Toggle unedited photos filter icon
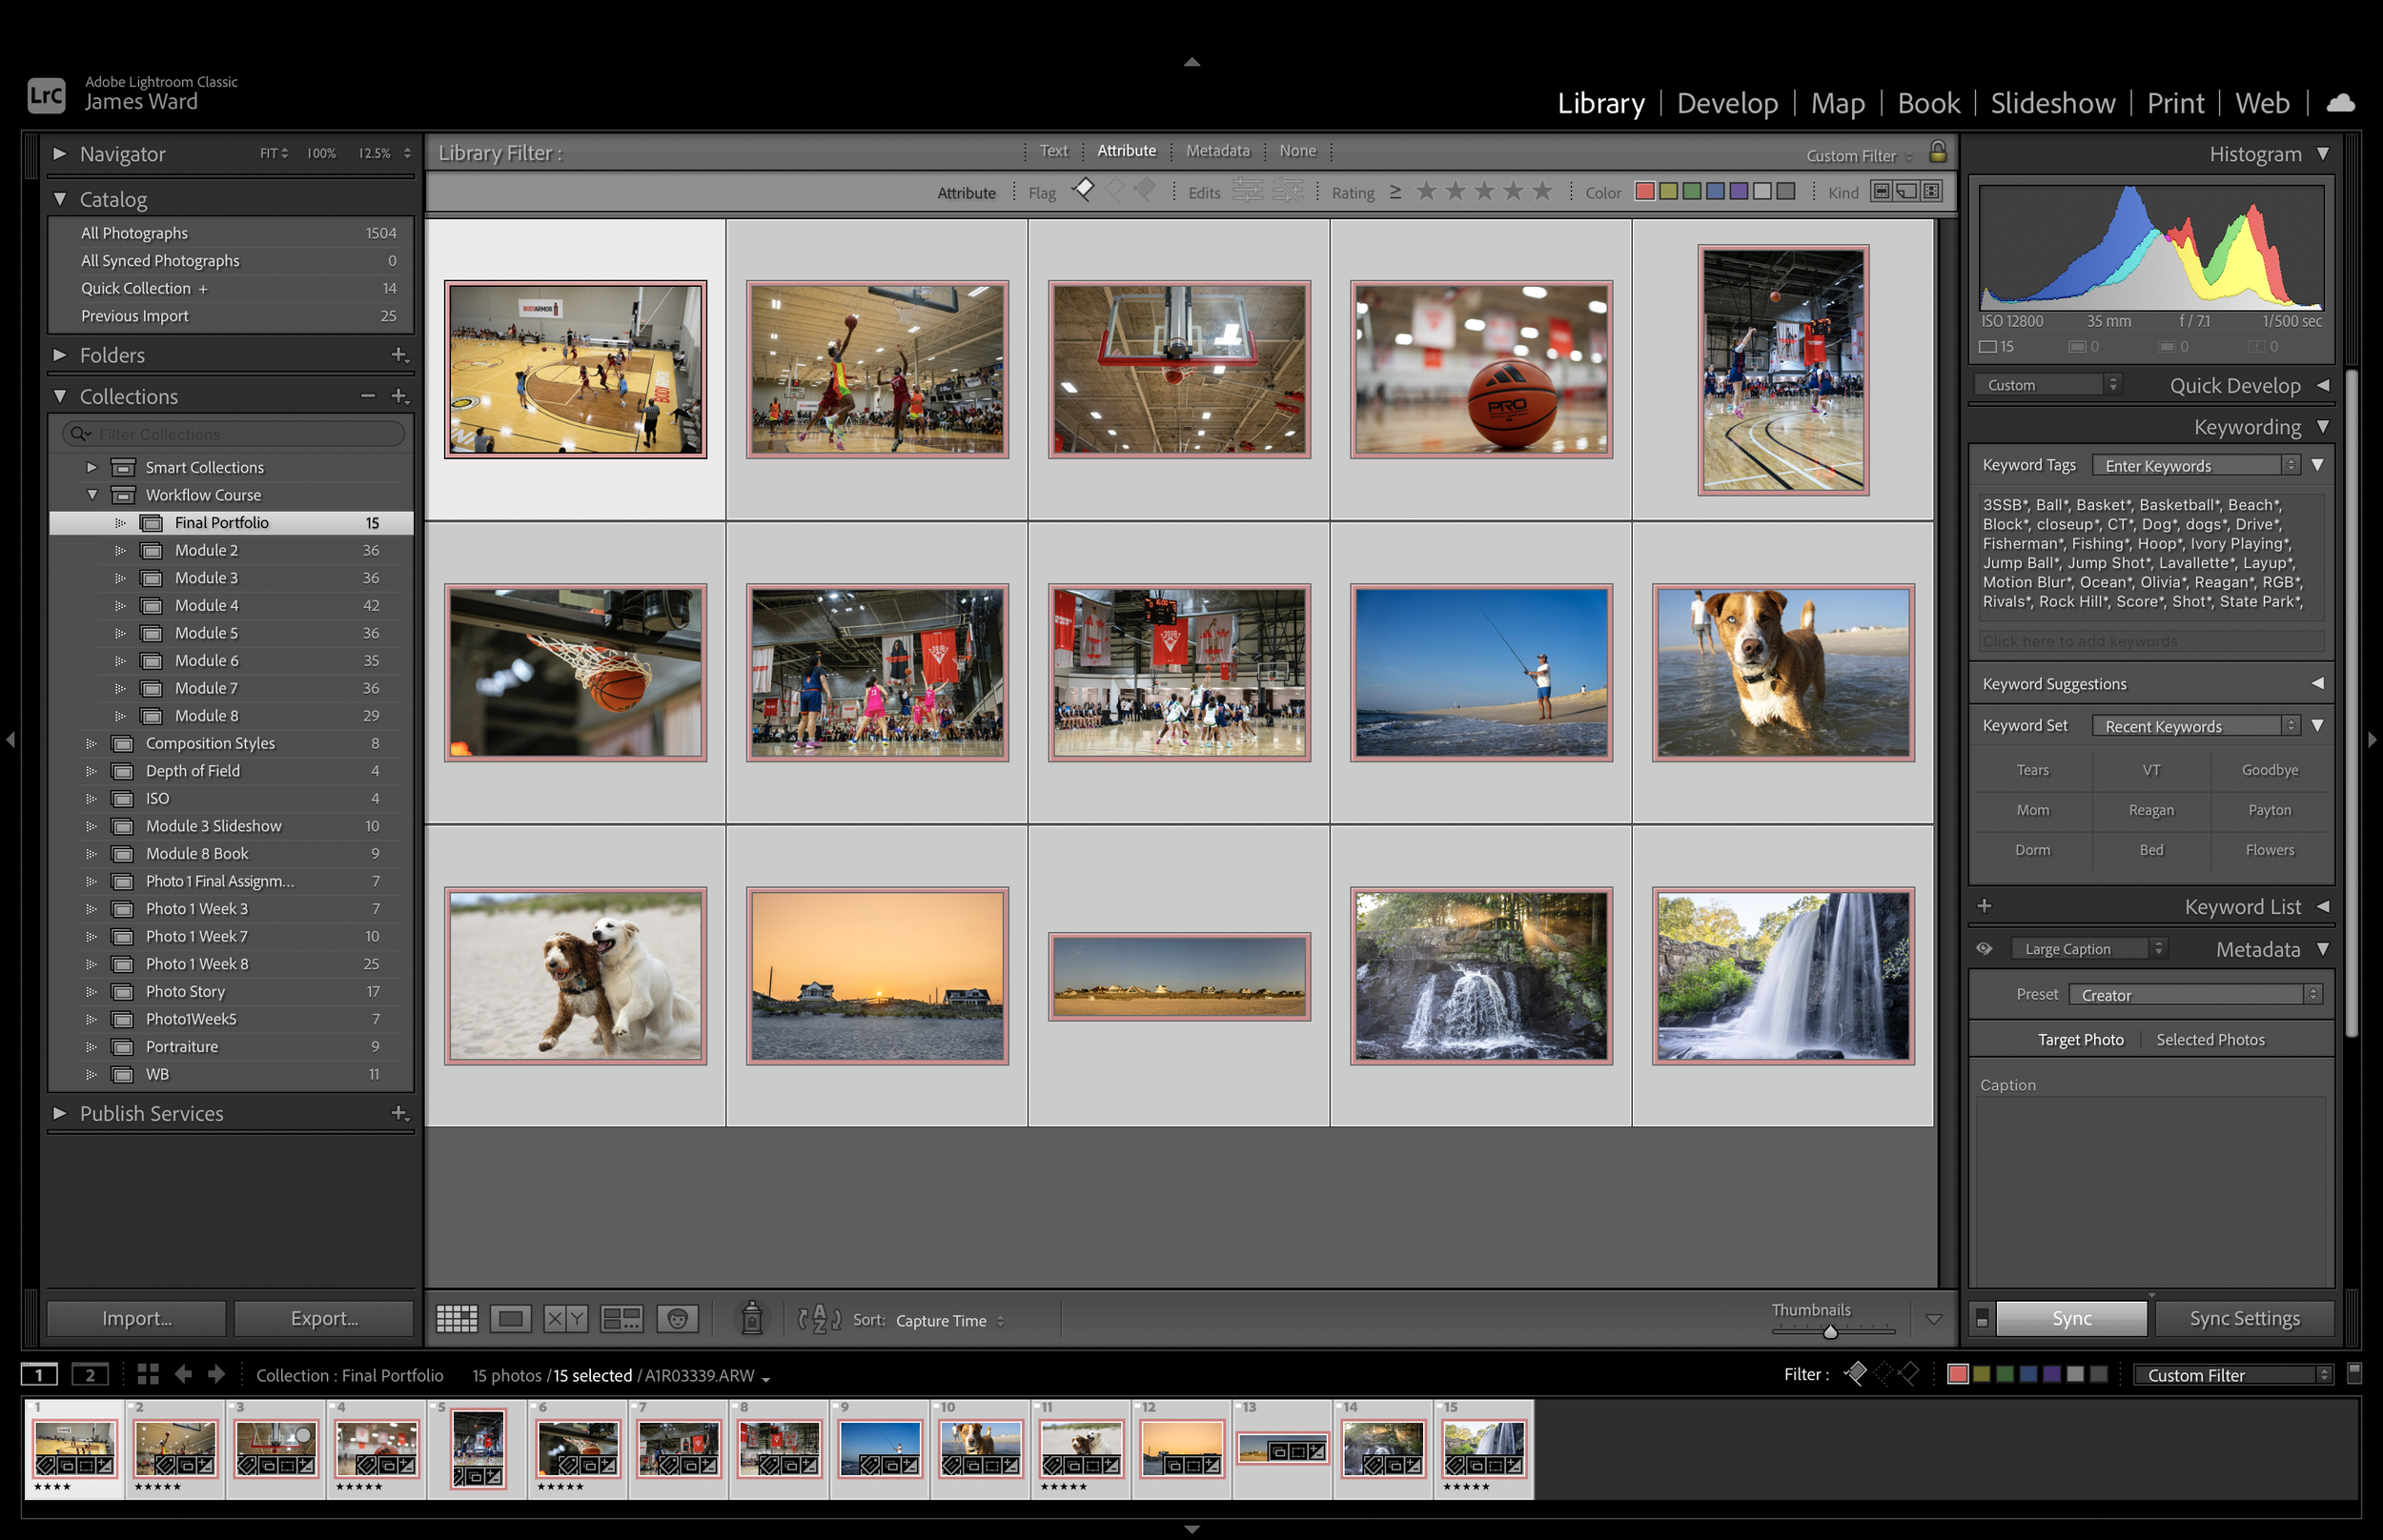Image resolution: width=2383 pixels, height=1540 pixels. click(1288, 190)
